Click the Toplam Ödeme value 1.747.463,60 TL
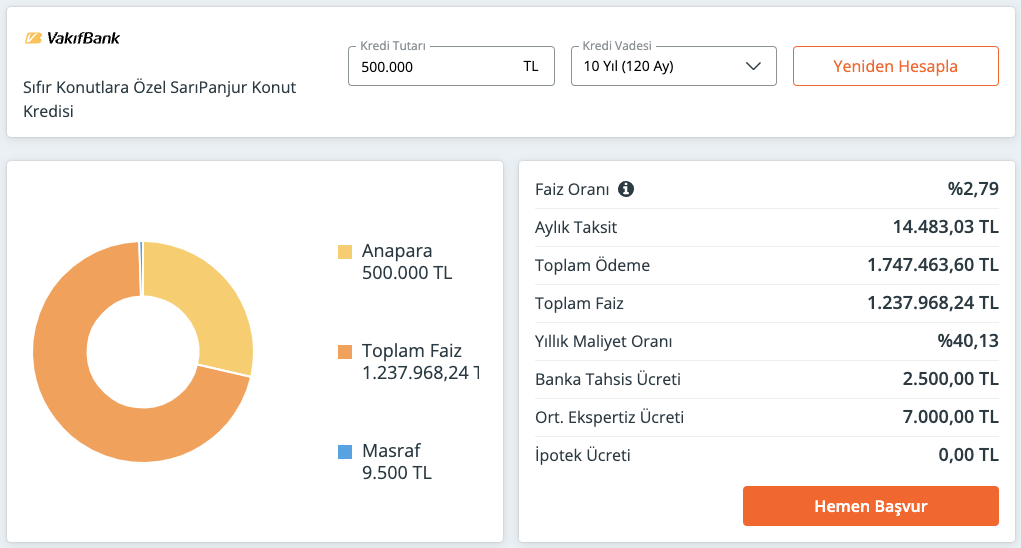The image size is (1021, 548). 932,265
